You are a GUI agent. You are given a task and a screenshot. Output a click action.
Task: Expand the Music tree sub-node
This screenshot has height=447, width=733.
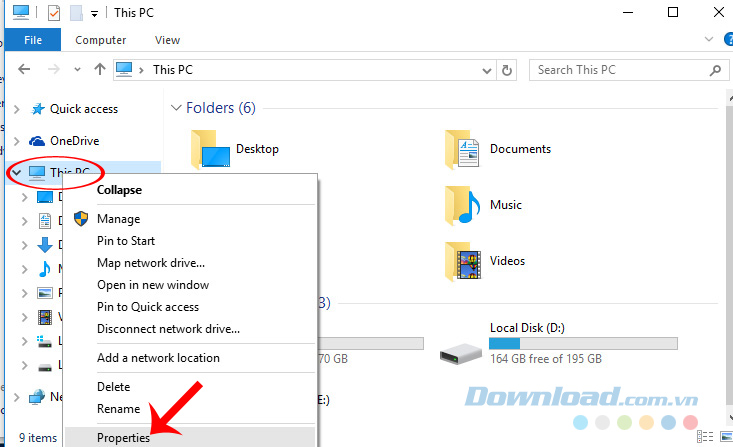tap(24, 269)
